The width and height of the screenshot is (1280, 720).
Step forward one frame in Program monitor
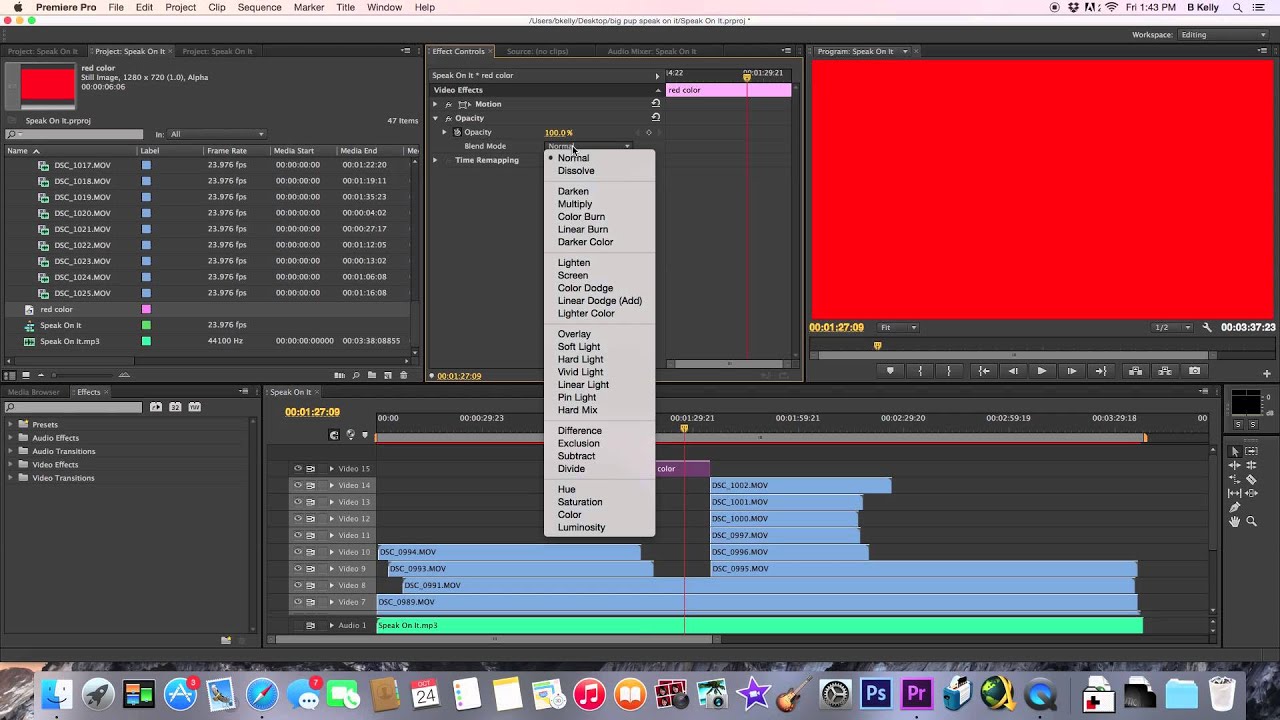tap(1071, 371)
